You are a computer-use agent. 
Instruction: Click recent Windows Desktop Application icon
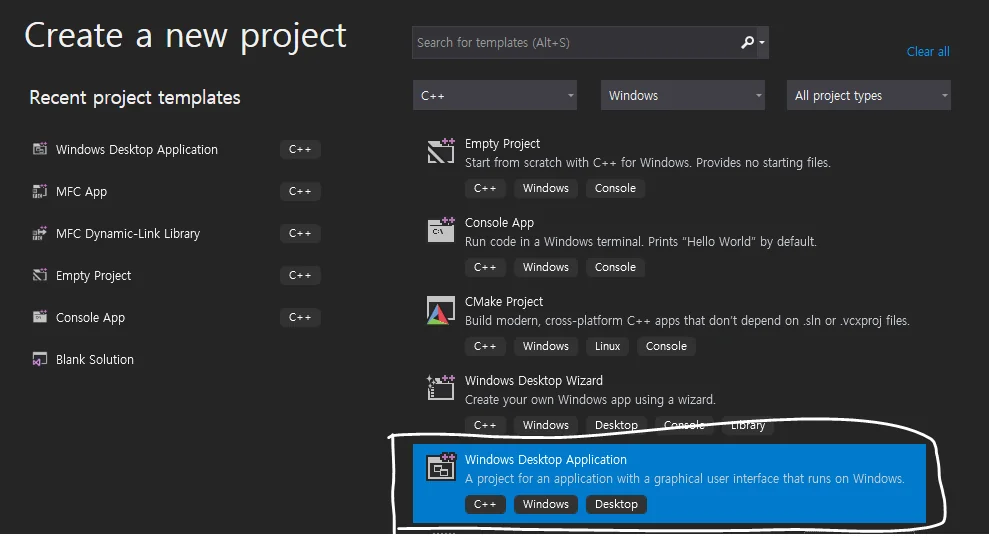[40, 149]
